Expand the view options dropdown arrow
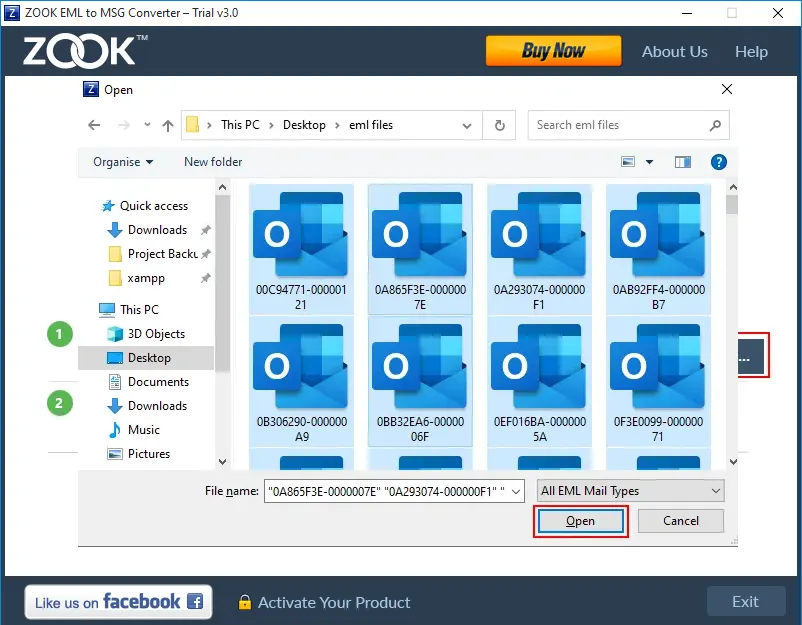Screen dimensions: 802x625 point(649,162)
